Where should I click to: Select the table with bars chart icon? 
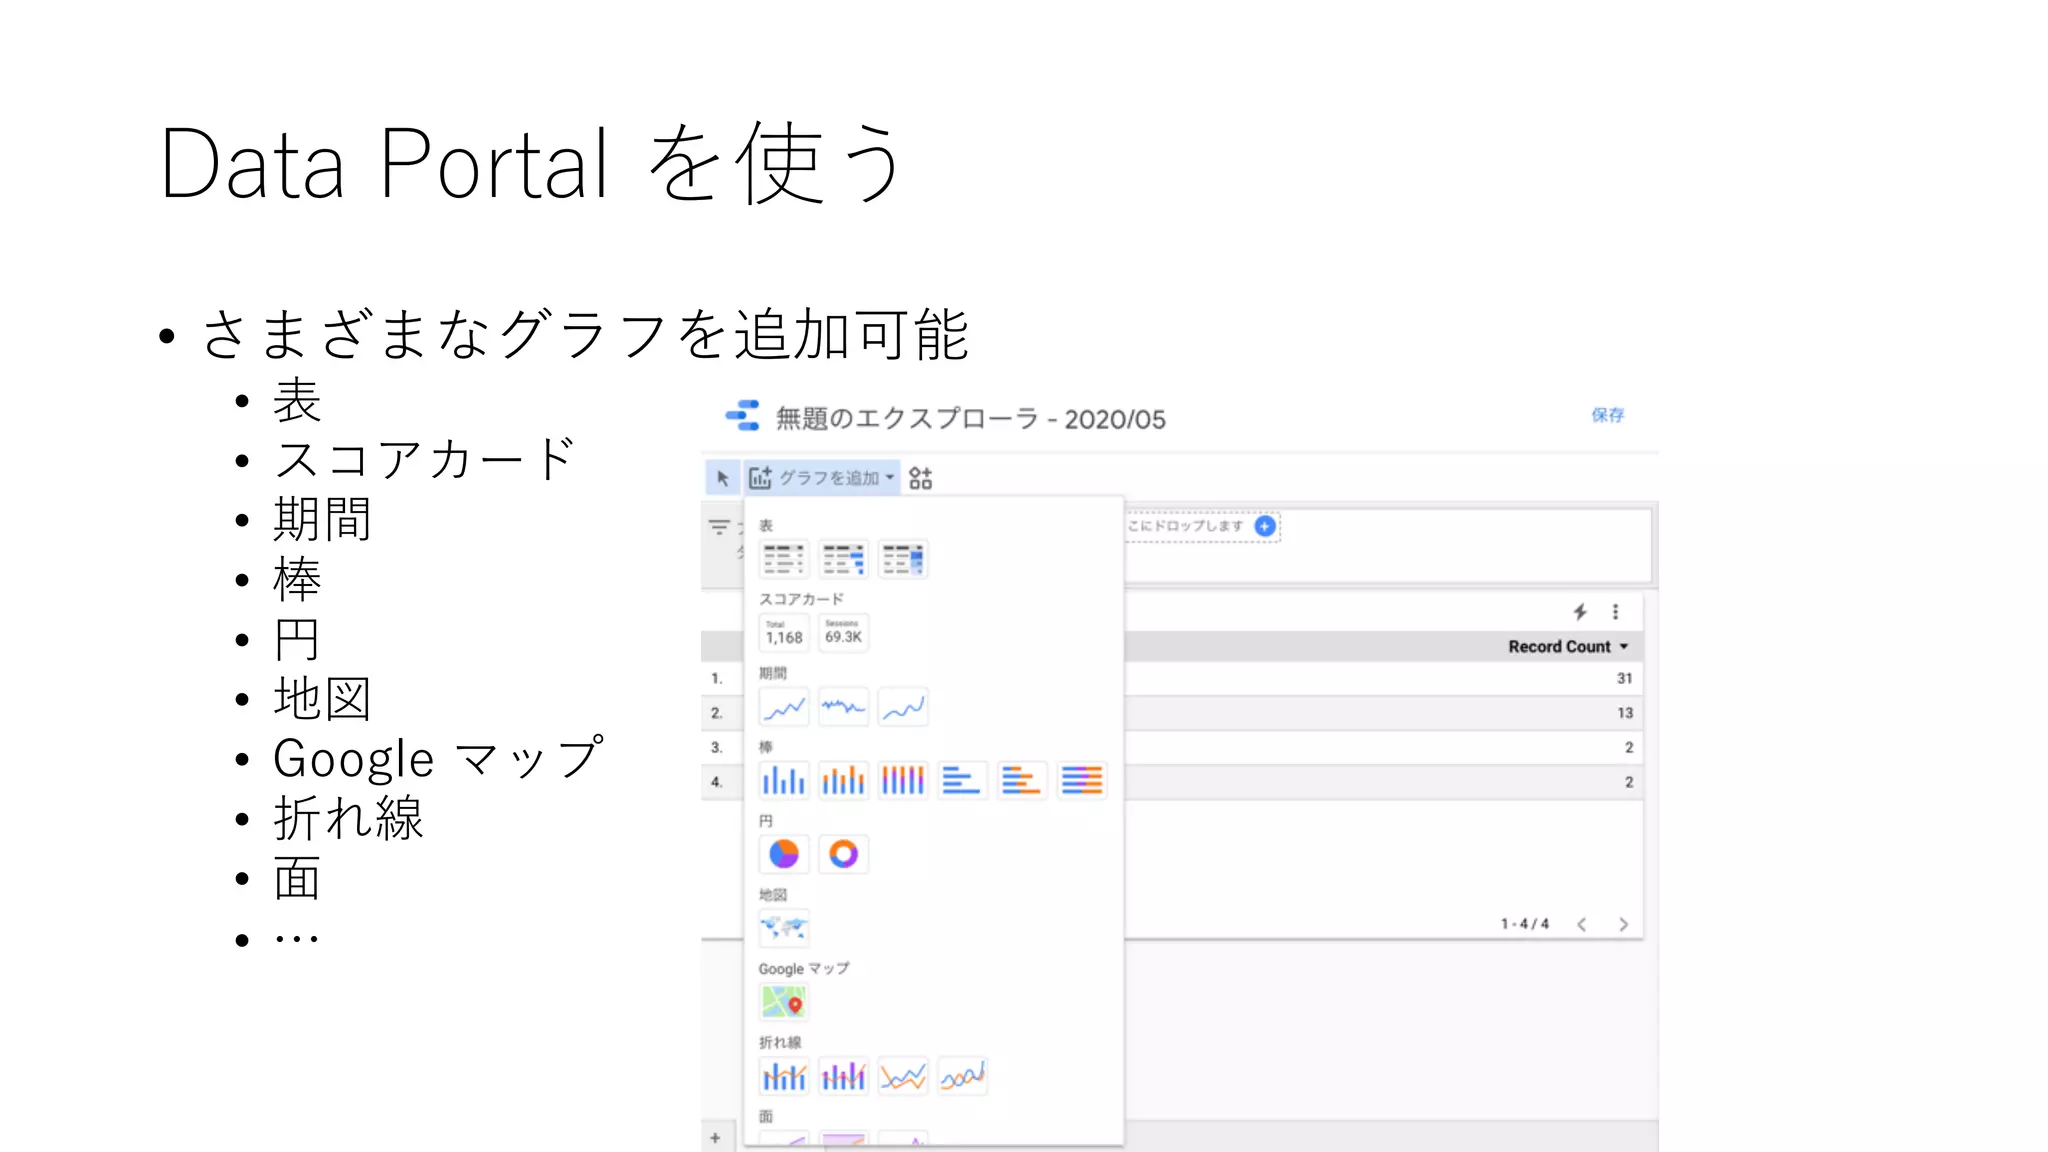tap(843, 560)
